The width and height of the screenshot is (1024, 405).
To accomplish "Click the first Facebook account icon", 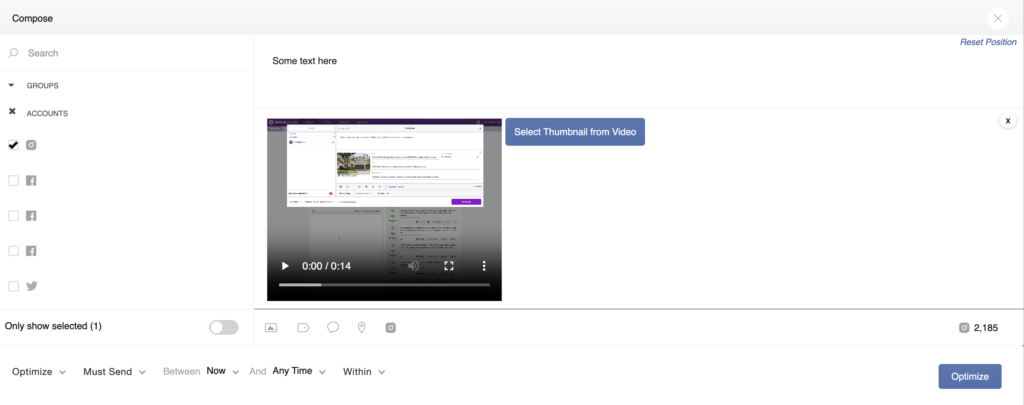I will (x=31, y=180).
